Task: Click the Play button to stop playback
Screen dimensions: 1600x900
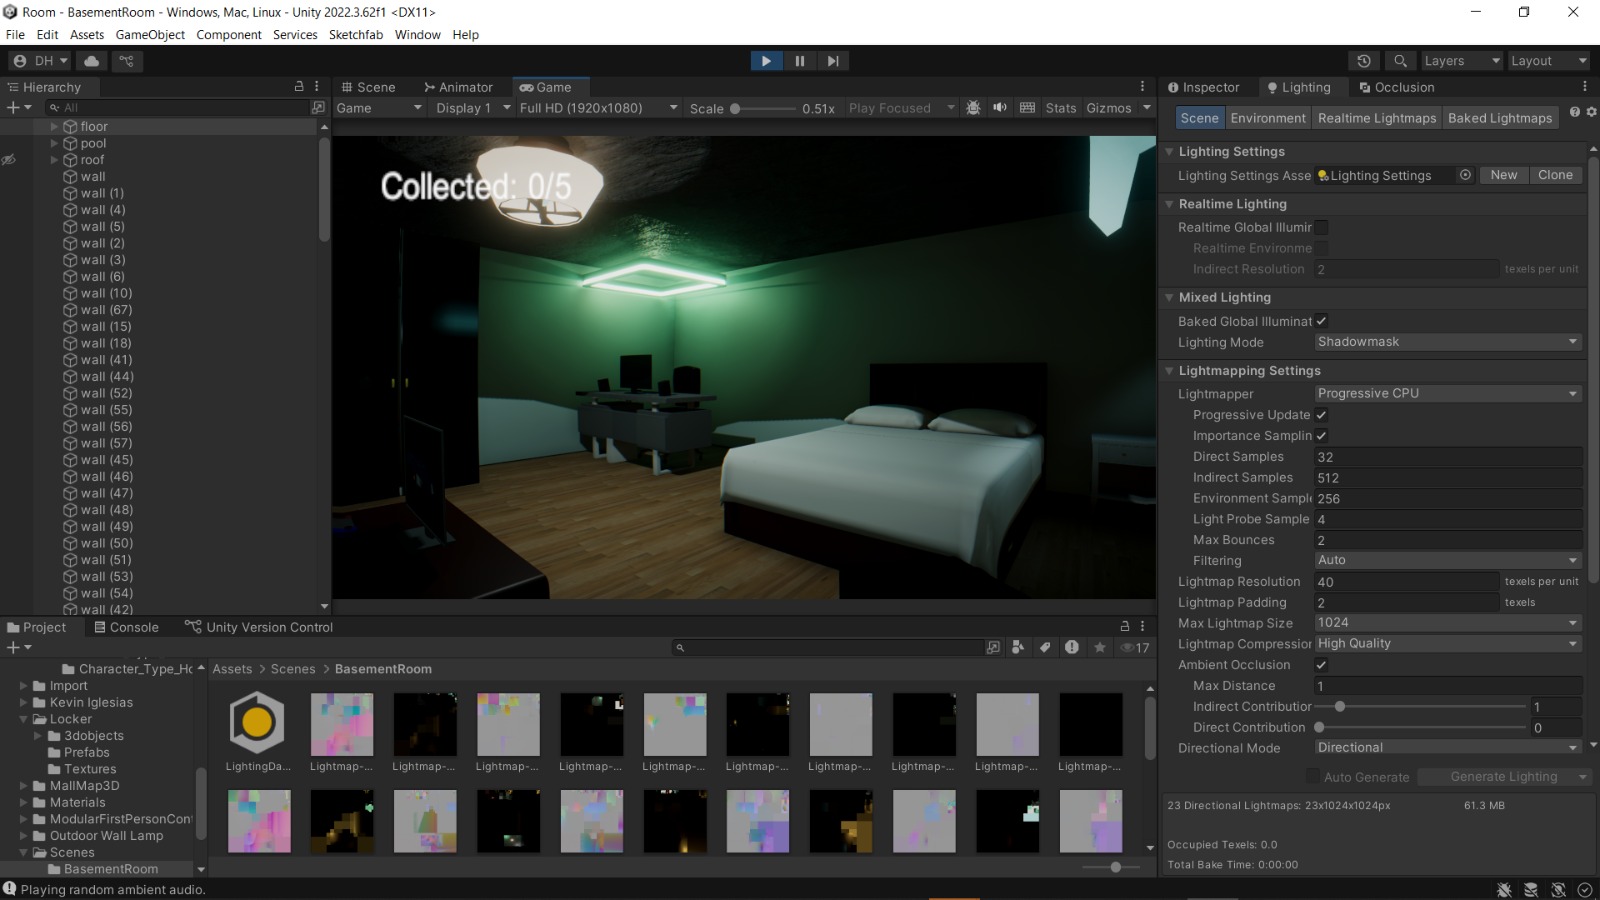Action: [x=766, y=61]
